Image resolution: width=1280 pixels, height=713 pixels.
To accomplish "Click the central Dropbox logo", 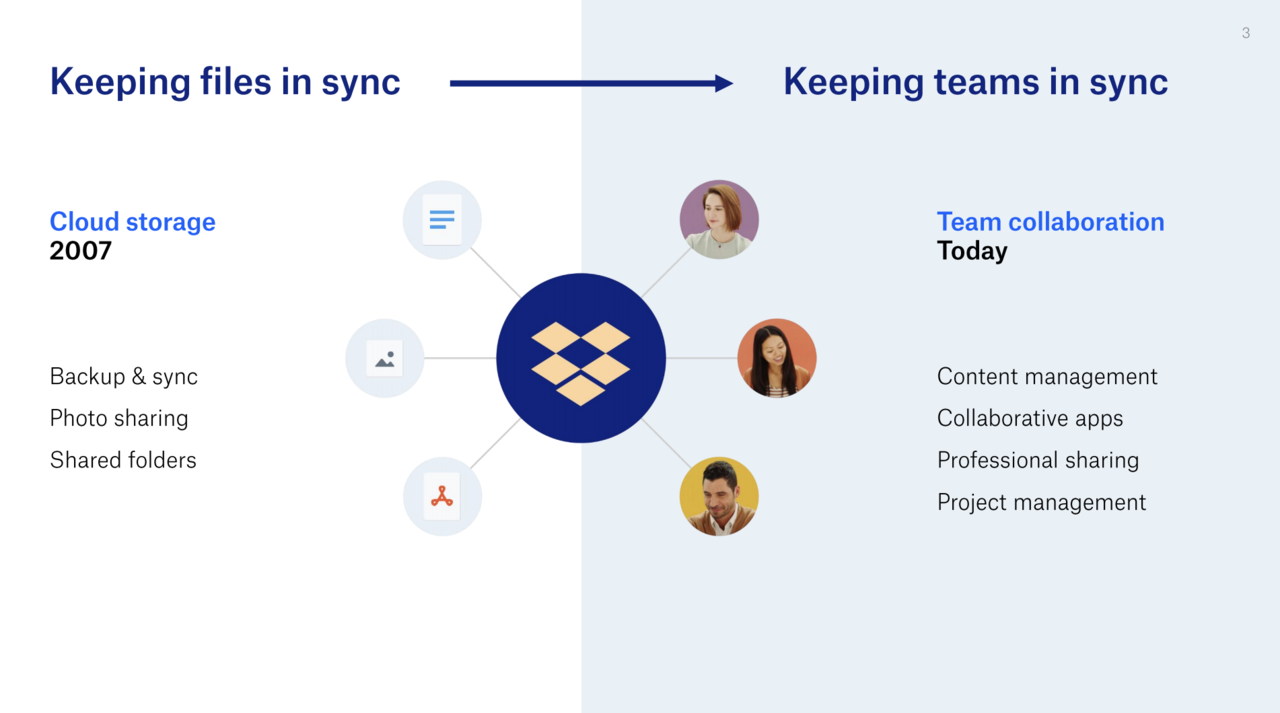I will [581, 358].
